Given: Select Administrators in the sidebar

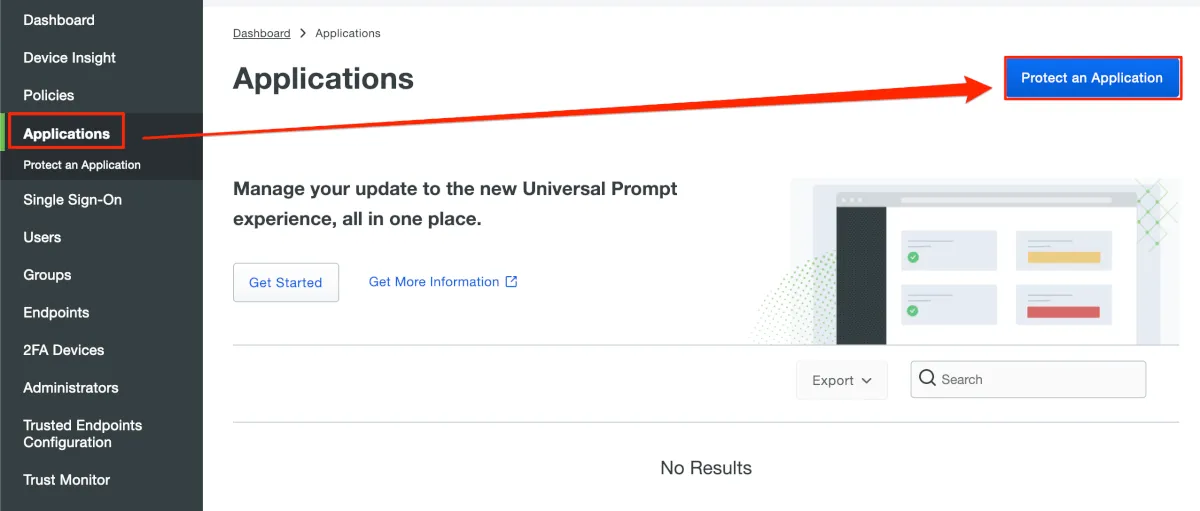Looking at the screenshot, I should [x=71, y=387].
